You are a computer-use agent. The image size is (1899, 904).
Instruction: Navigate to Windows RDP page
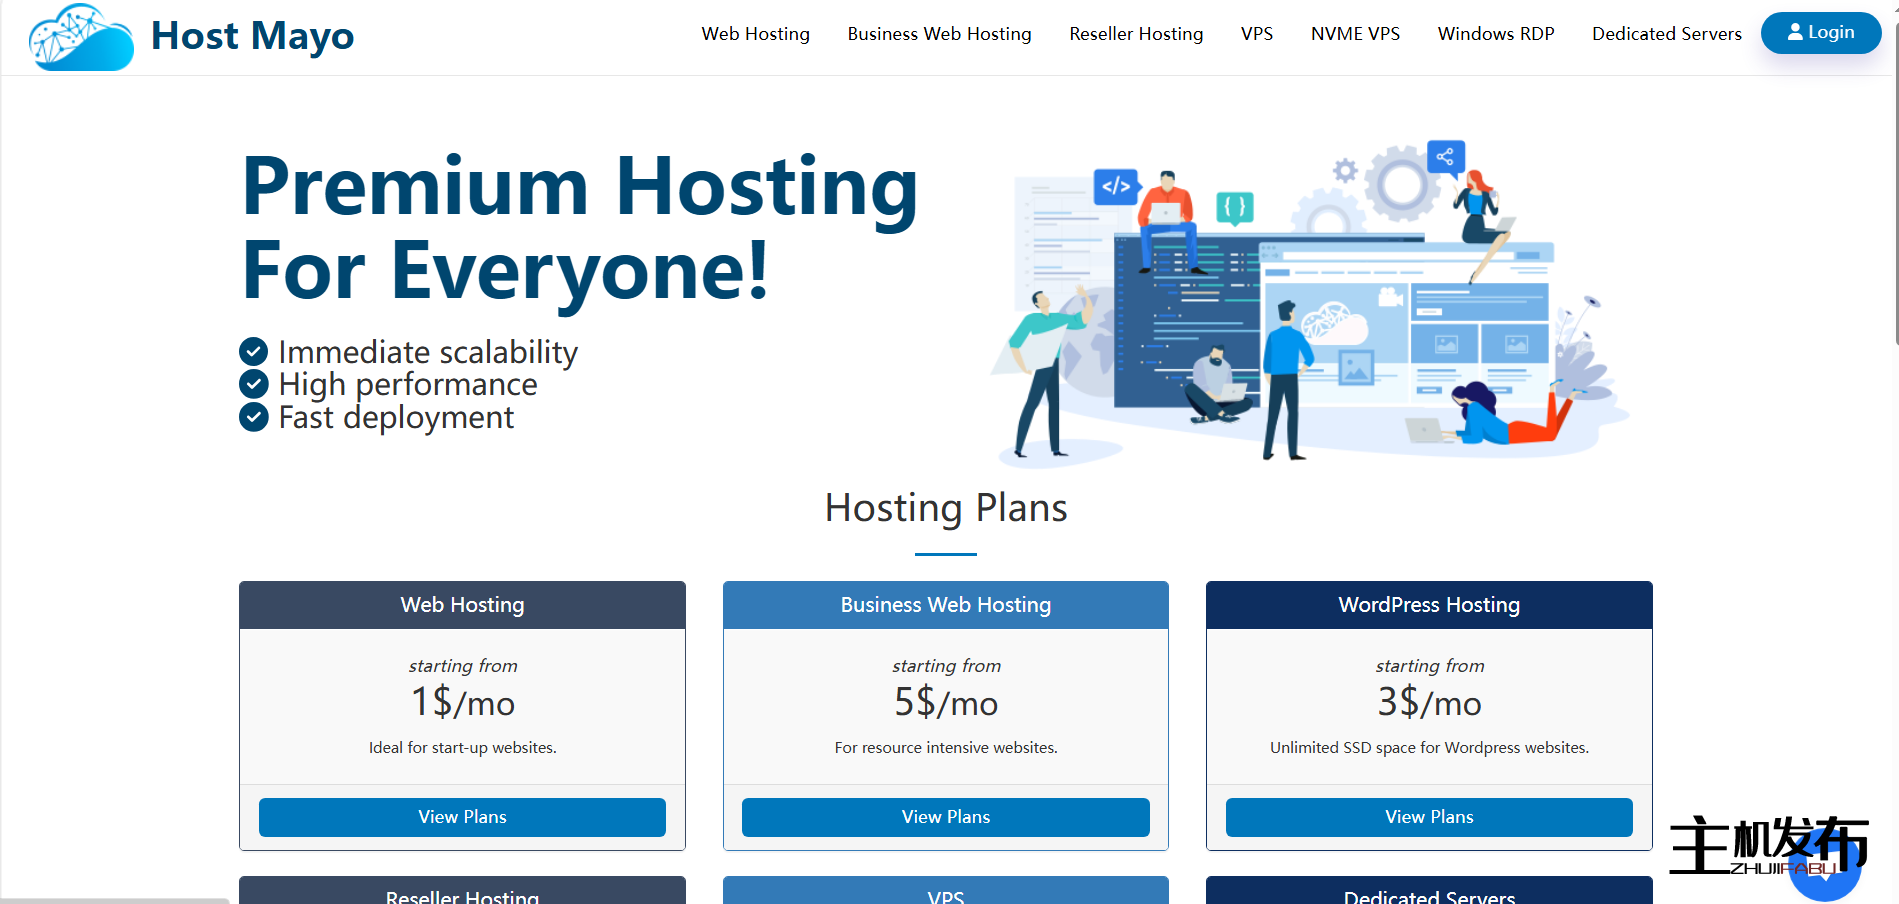pyautogui.click(x=1496, y=34)
